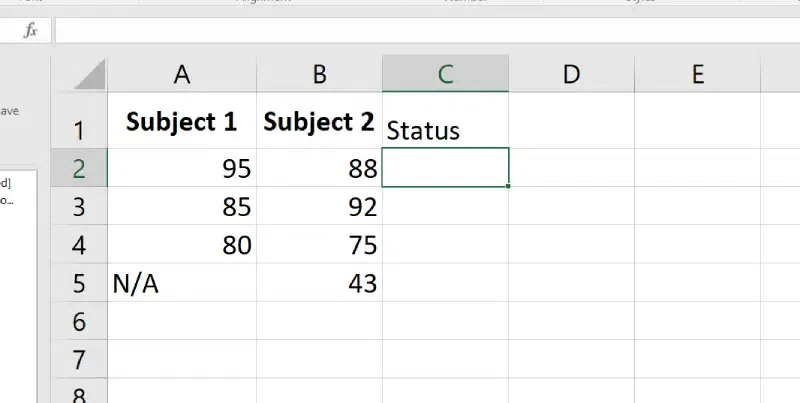Click the Insert Function fx icon

pos(31,31)
